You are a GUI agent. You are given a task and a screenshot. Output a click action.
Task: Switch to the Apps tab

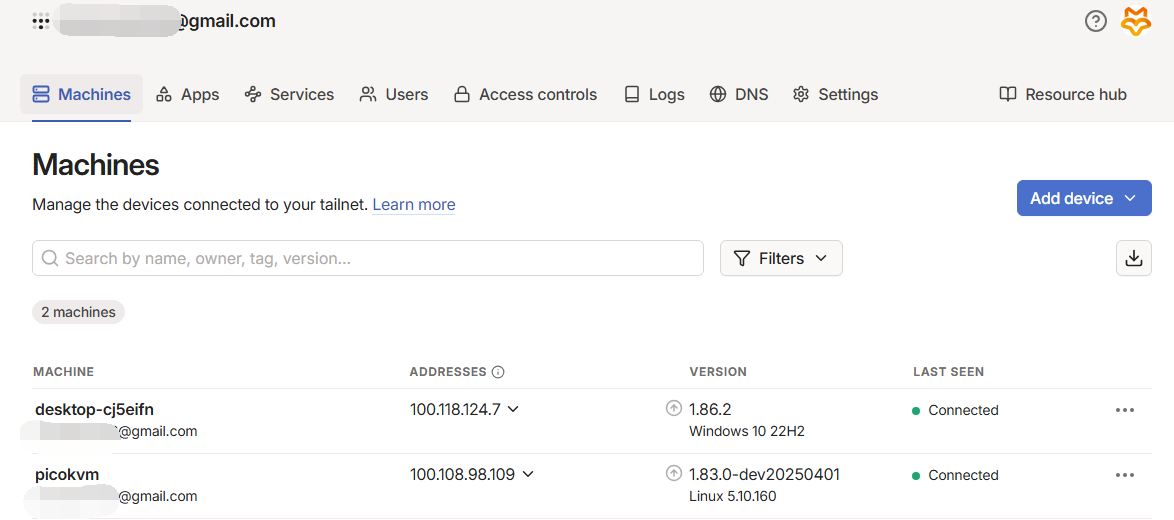pos(188,94)
